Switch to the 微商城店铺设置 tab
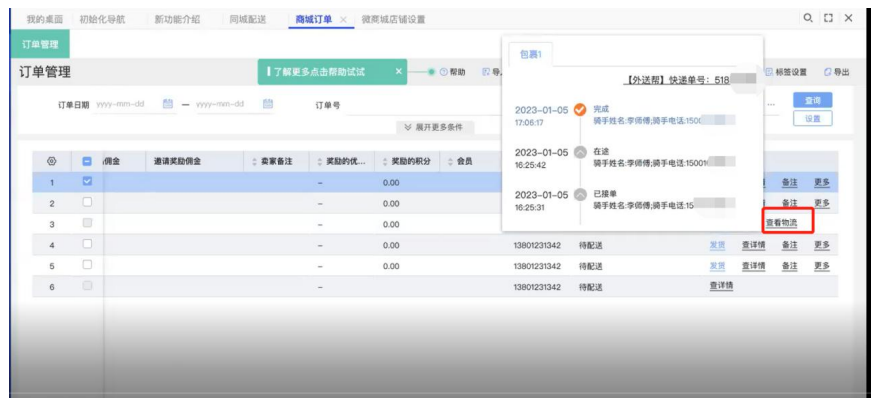The width and height of the screenshot is (872, 398). click(393, 19)
